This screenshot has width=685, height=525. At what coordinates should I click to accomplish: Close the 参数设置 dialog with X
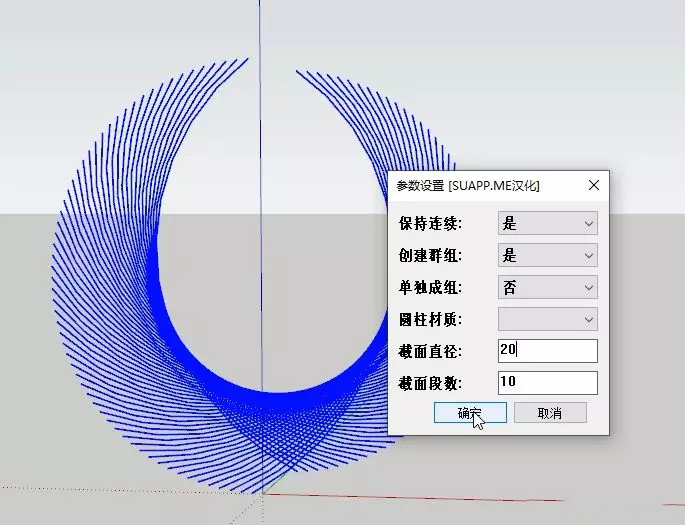(594, 185)
